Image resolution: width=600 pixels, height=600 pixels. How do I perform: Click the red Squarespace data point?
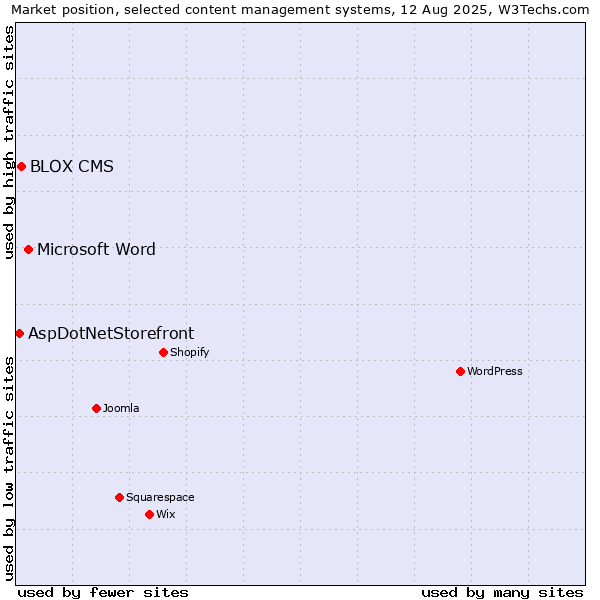point(119,497)
